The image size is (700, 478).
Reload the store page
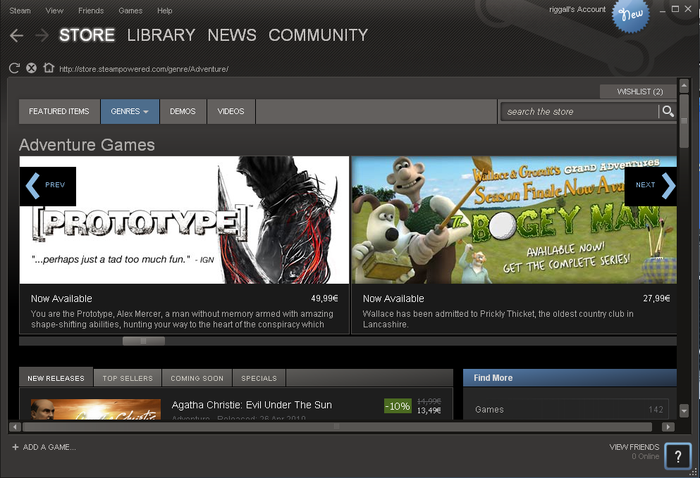[x=14, y=68]
